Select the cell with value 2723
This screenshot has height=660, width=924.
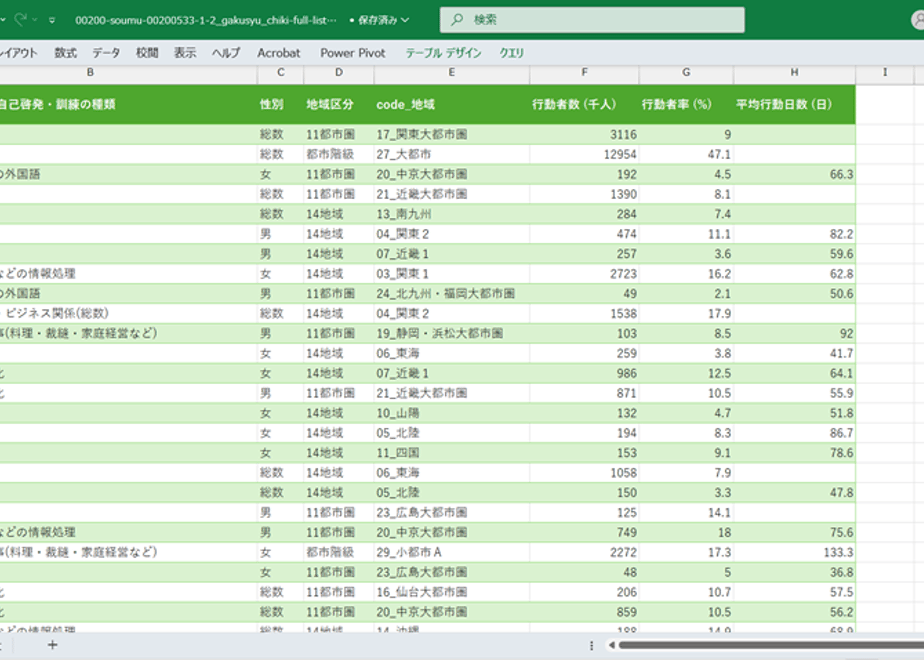[x=584, y=274]
